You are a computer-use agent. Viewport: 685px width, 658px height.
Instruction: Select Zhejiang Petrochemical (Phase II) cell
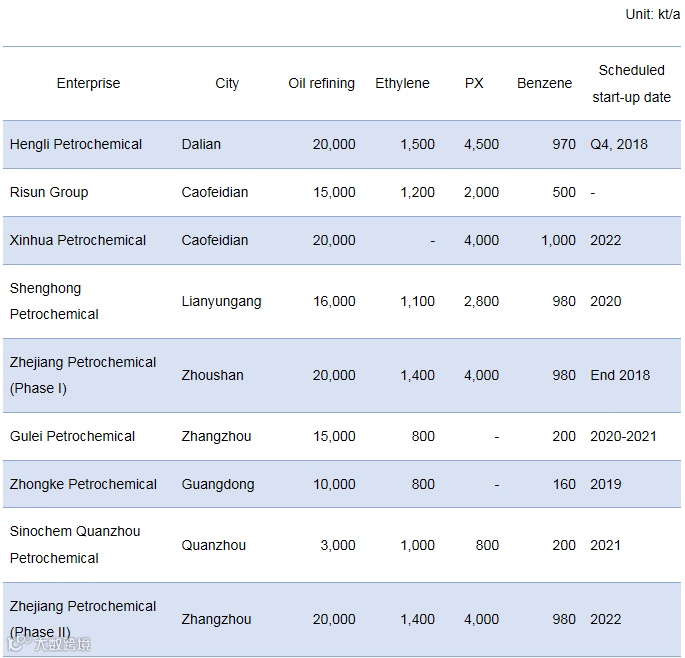(83, 619)
